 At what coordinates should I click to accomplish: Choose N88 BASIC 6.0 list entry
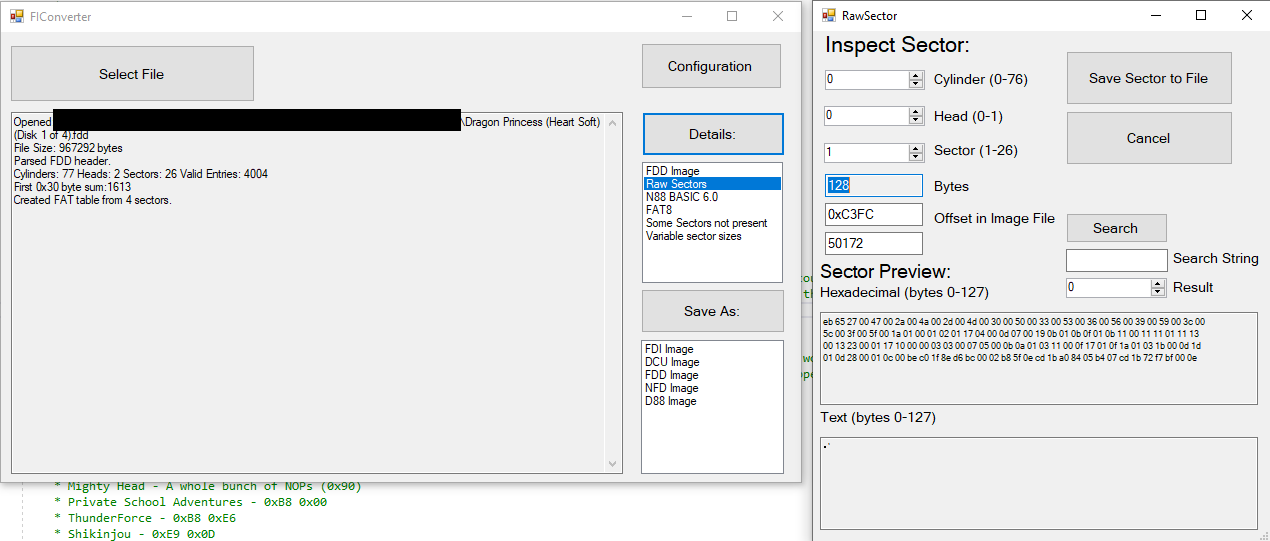pyautogui.click(x=682, y=197)
